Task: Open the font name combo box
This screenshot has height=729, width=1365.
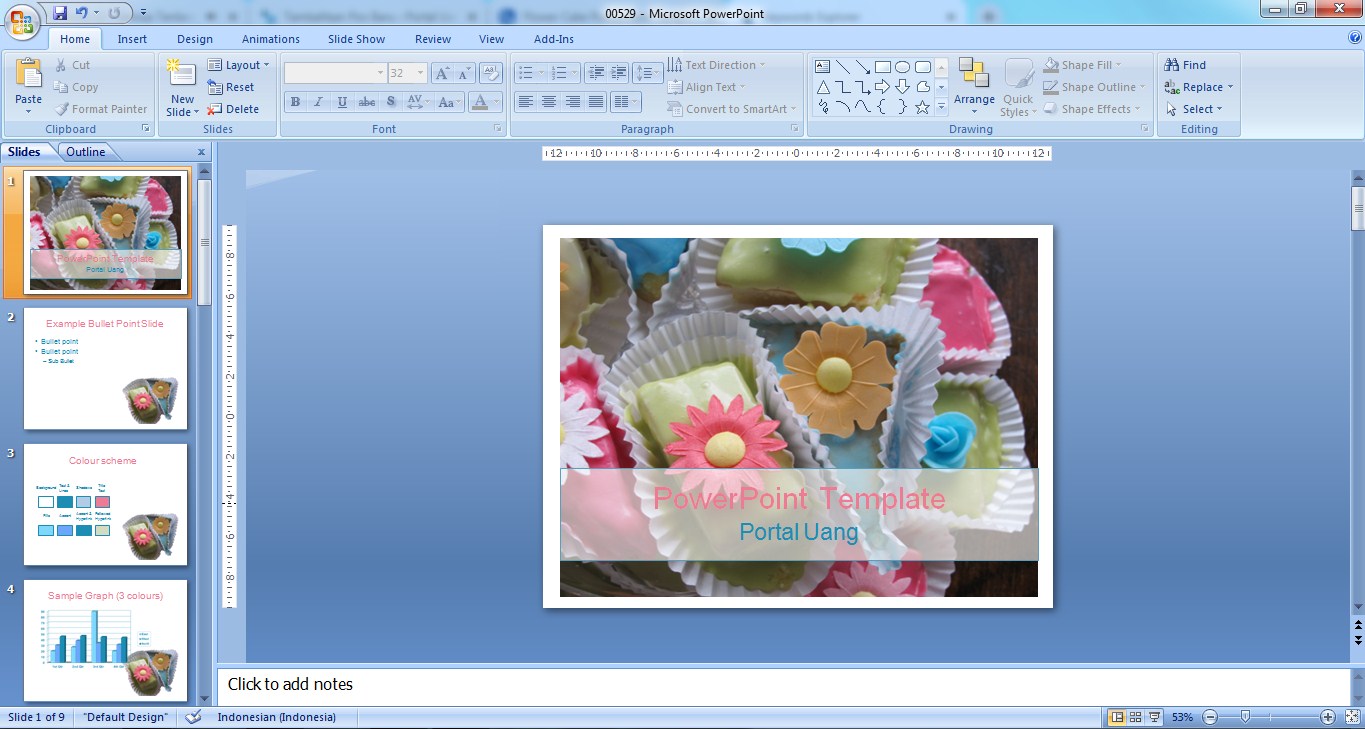Action: pyautogui.click(x=336, y=73)
